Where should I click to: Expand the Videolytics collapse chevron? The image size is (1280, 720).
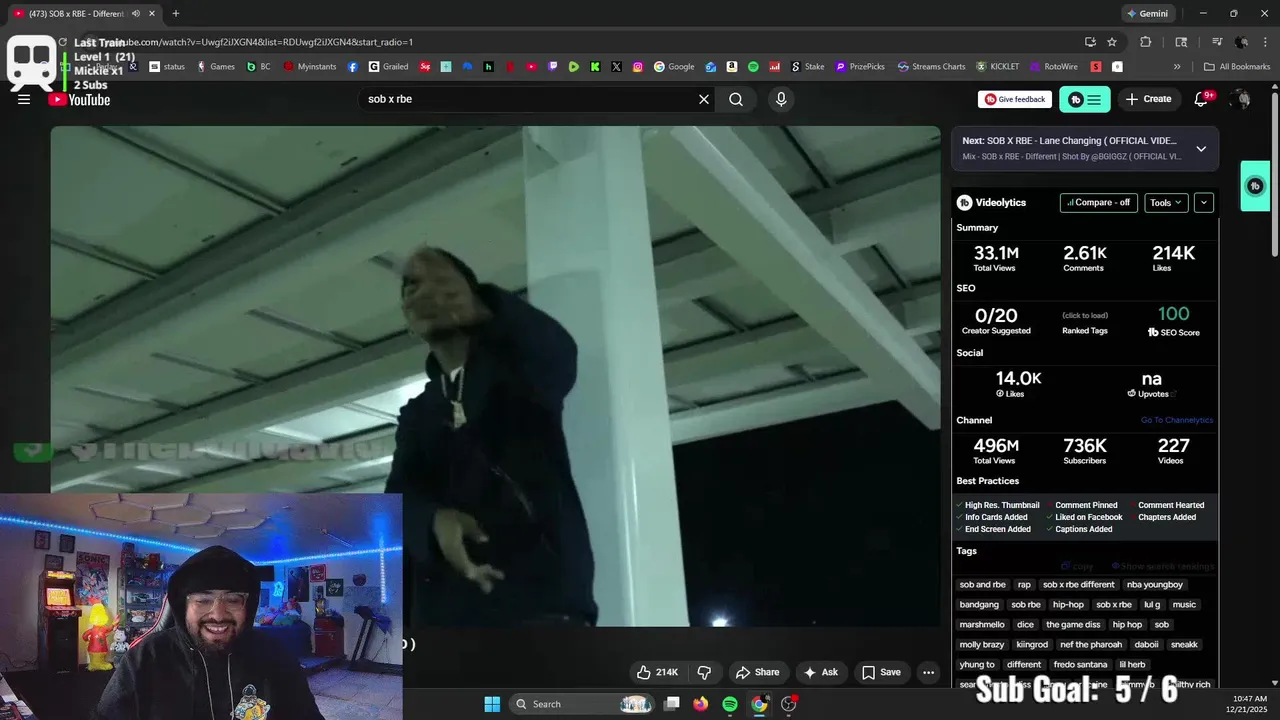tap(1204, 202)
